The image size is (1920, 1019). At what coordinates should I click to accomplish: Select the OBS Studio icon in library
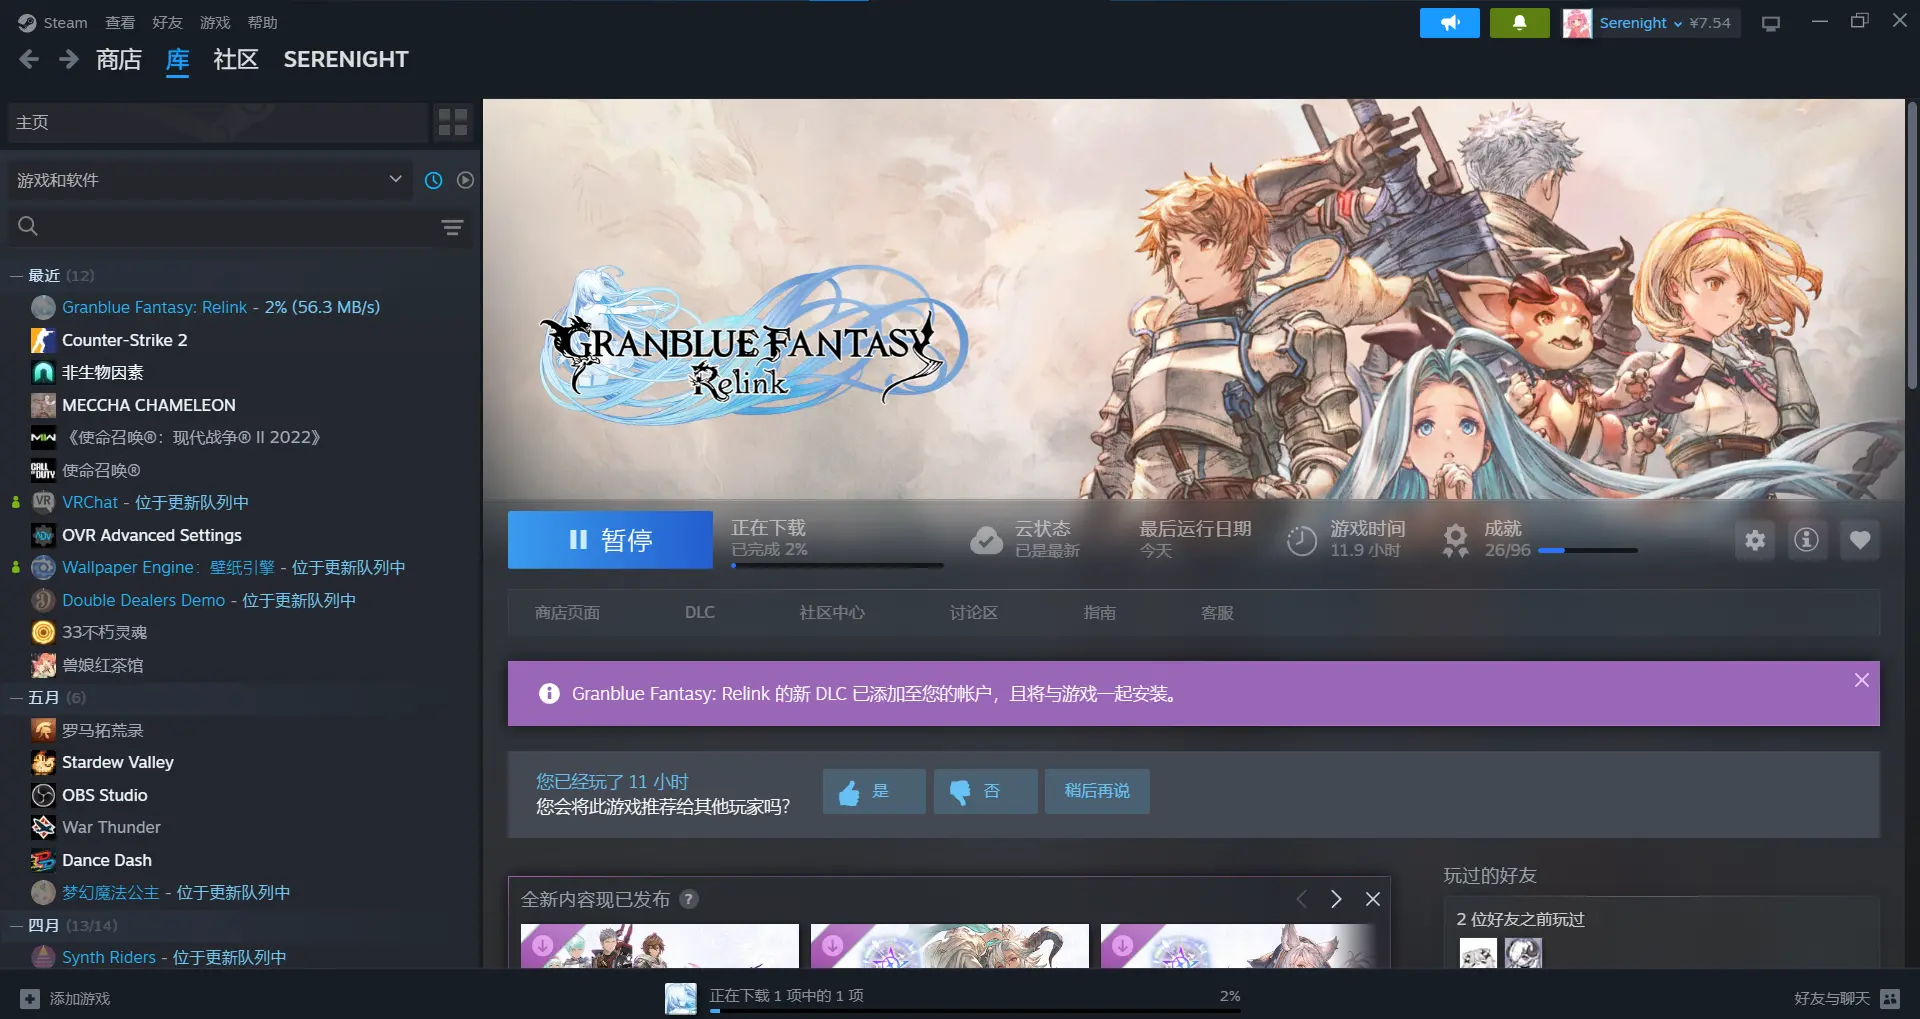pos(43,795)
